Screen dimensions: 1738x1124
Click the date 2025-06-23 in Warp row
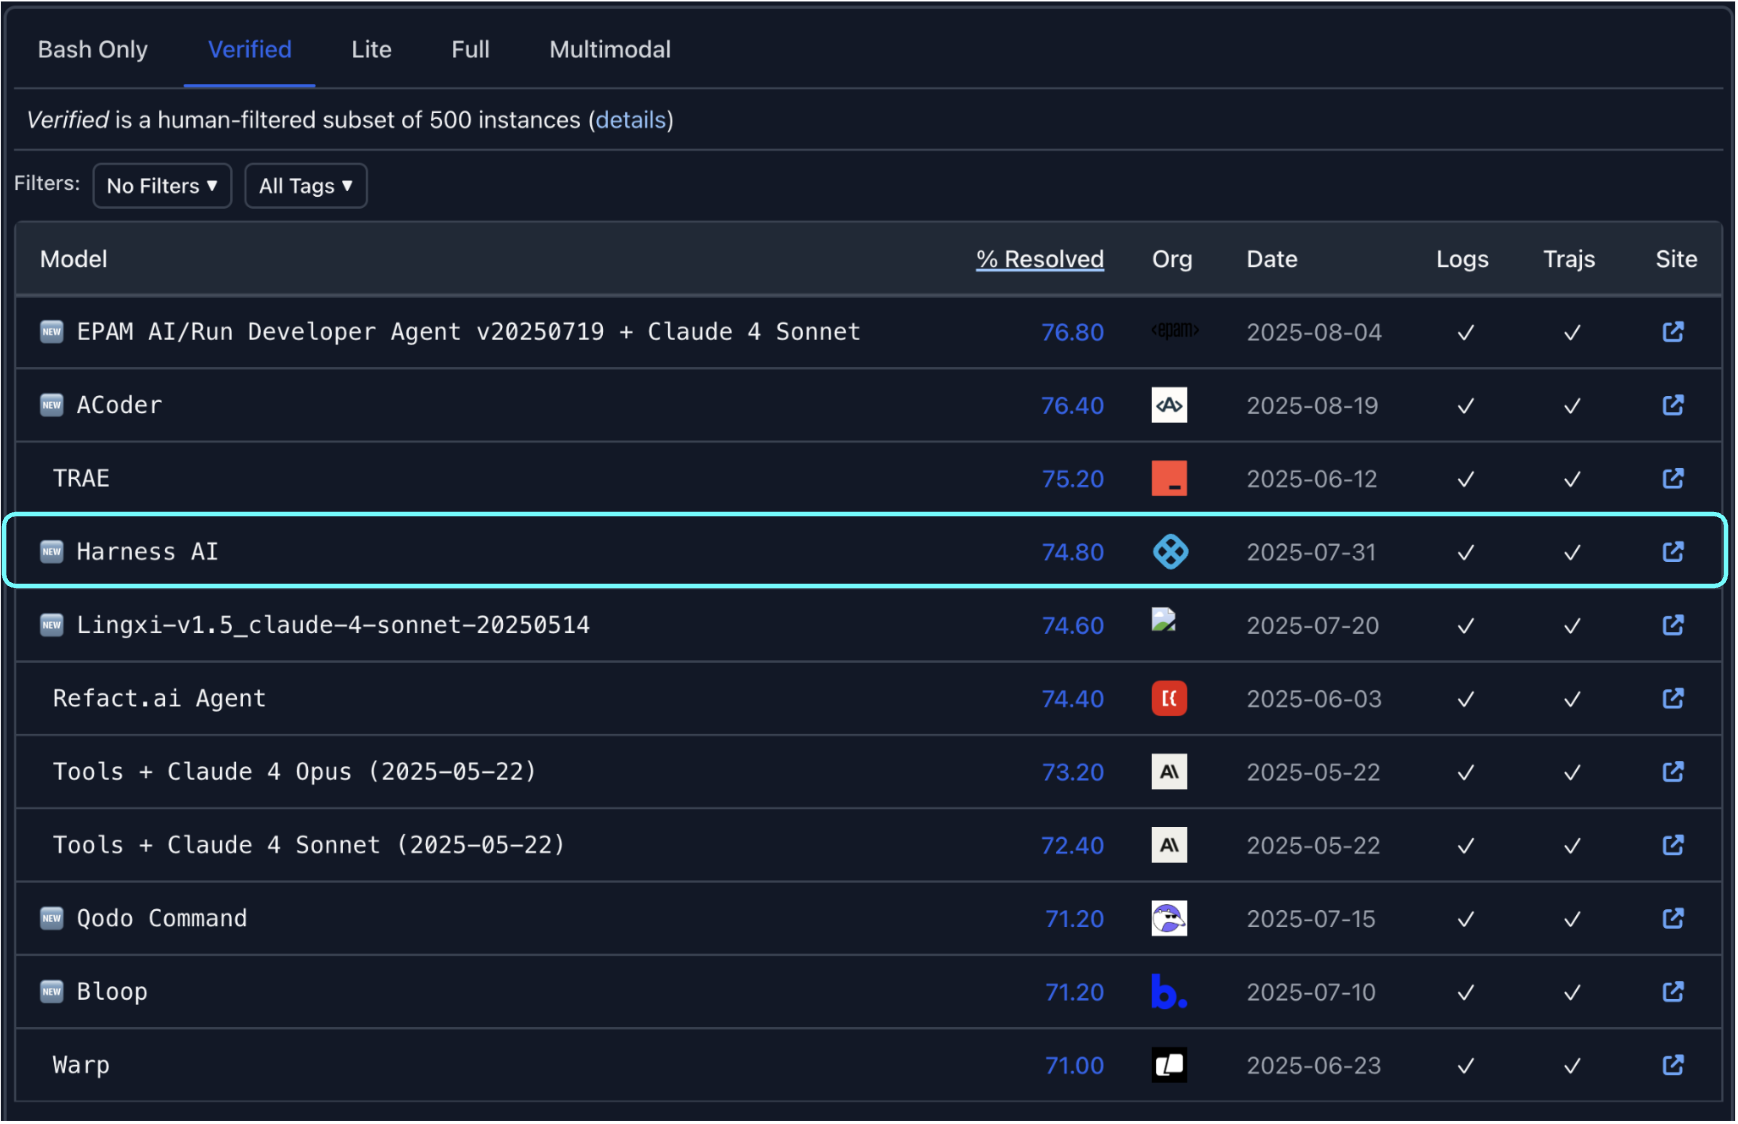[1313, 1066]
